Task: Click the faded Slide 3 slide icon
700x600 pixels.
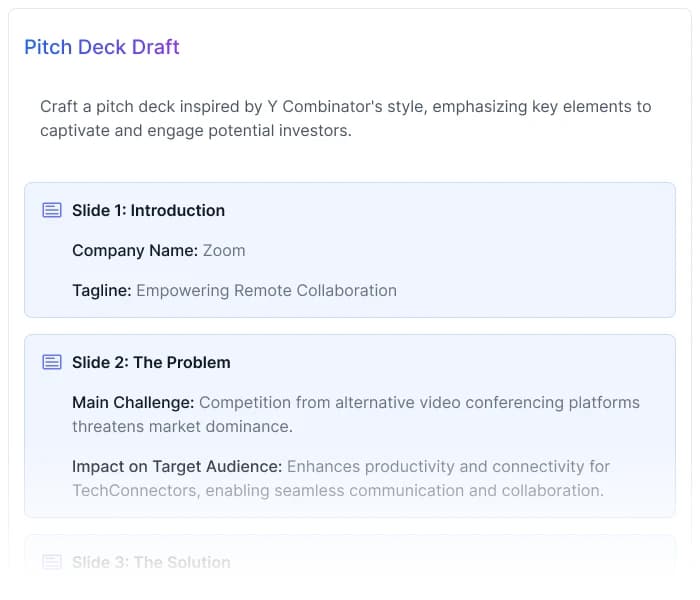Action: [x=51, y=562]
